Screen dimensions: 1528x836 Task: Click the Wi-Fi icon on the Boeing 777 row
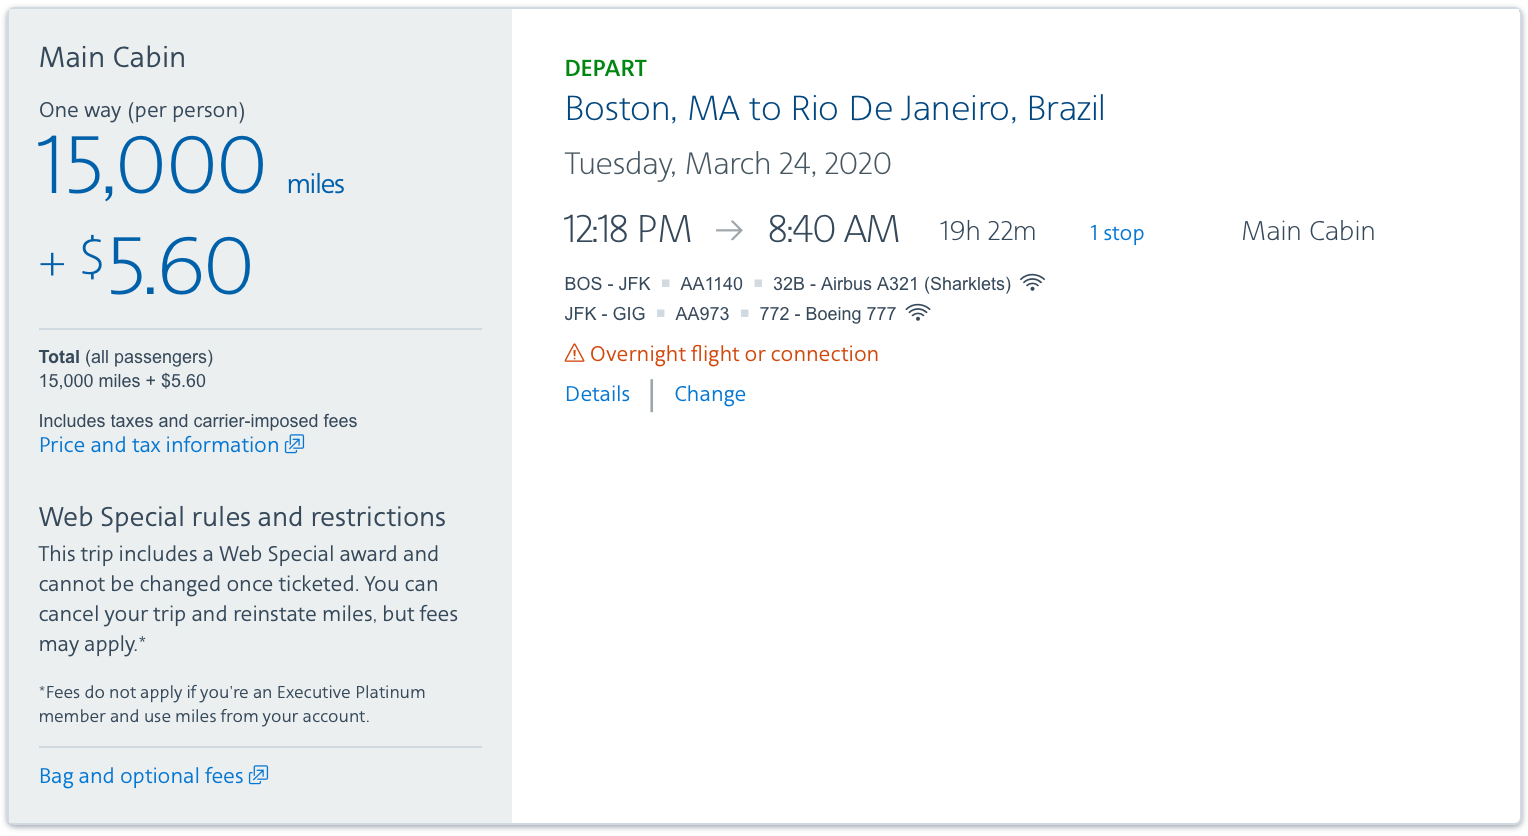pyautogui.click(x=917, y=313)
